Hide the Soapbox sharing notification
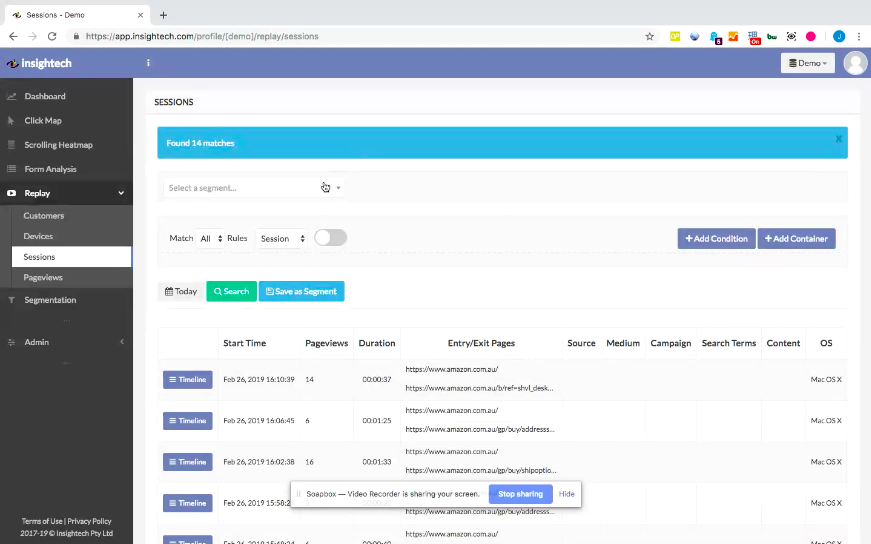This screenshot has height=544, width=871. pyautogui.click(x=567, y=494)
